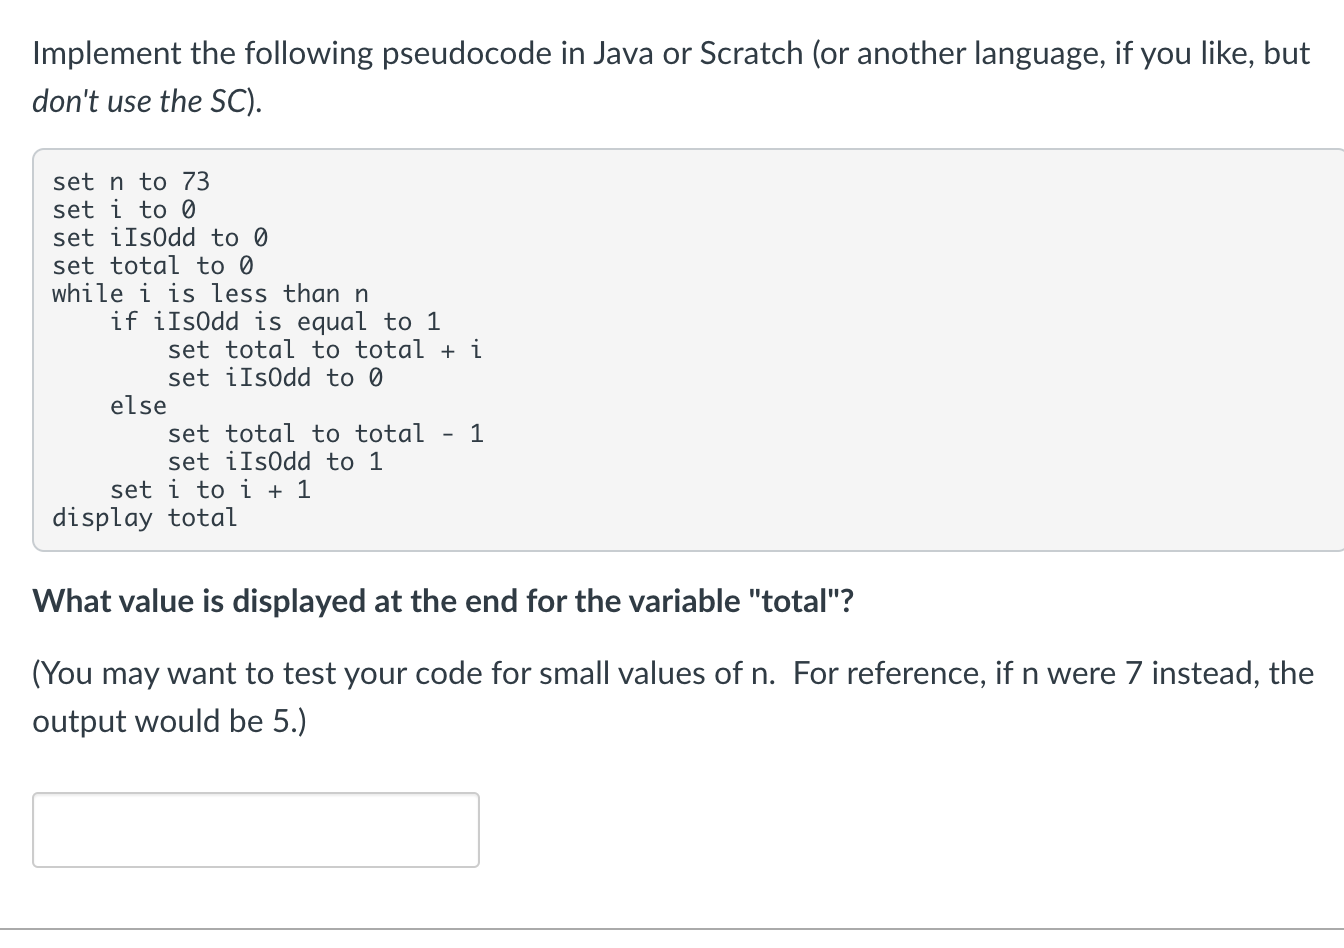Click the "set n to 73" code line
This screenshot has width=1344, height=948.
[x=131, y=182]
